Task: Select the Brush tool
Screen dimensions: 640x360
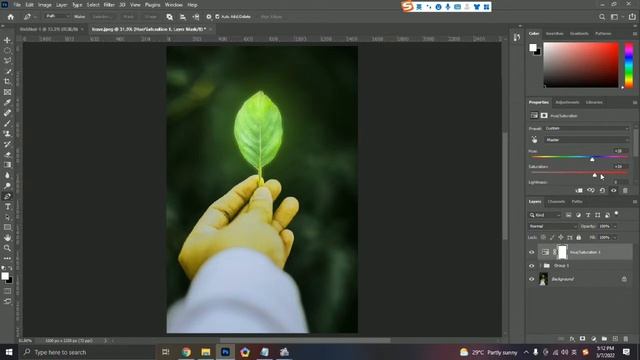Action: [x=7, y=123]
